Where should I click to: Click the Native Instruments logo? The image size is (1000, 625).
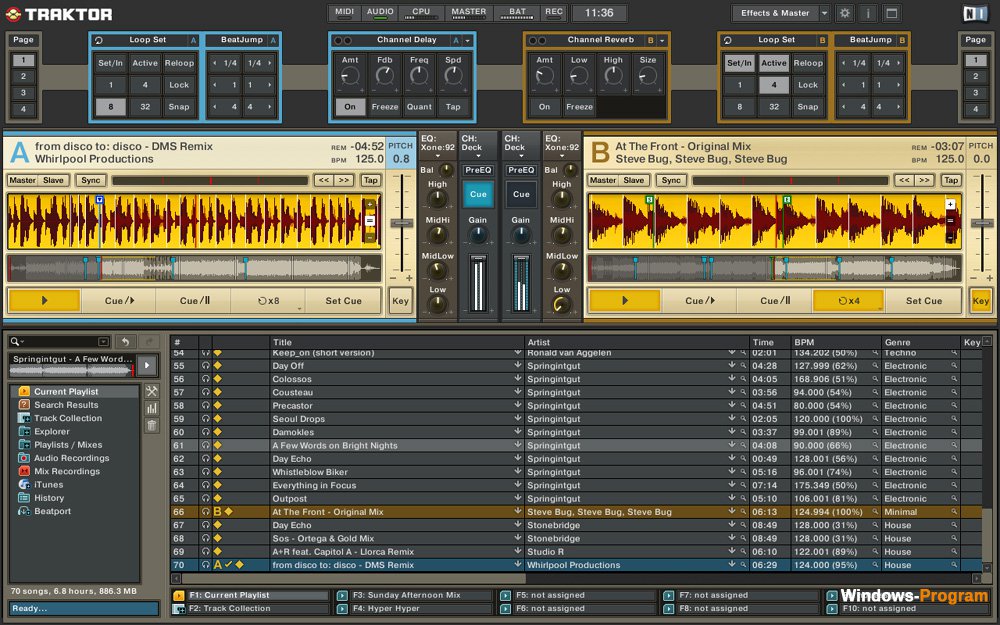975,13
